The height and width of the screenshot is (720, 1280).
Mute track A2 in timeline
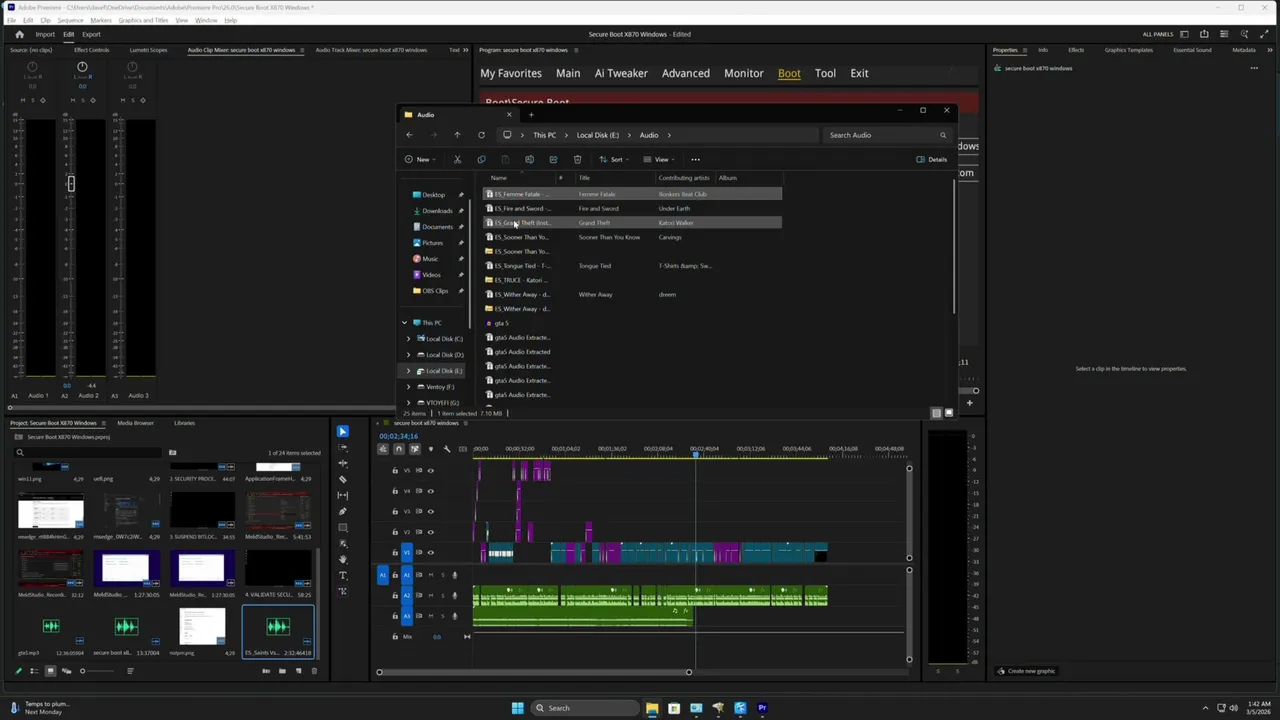point(431,595)
